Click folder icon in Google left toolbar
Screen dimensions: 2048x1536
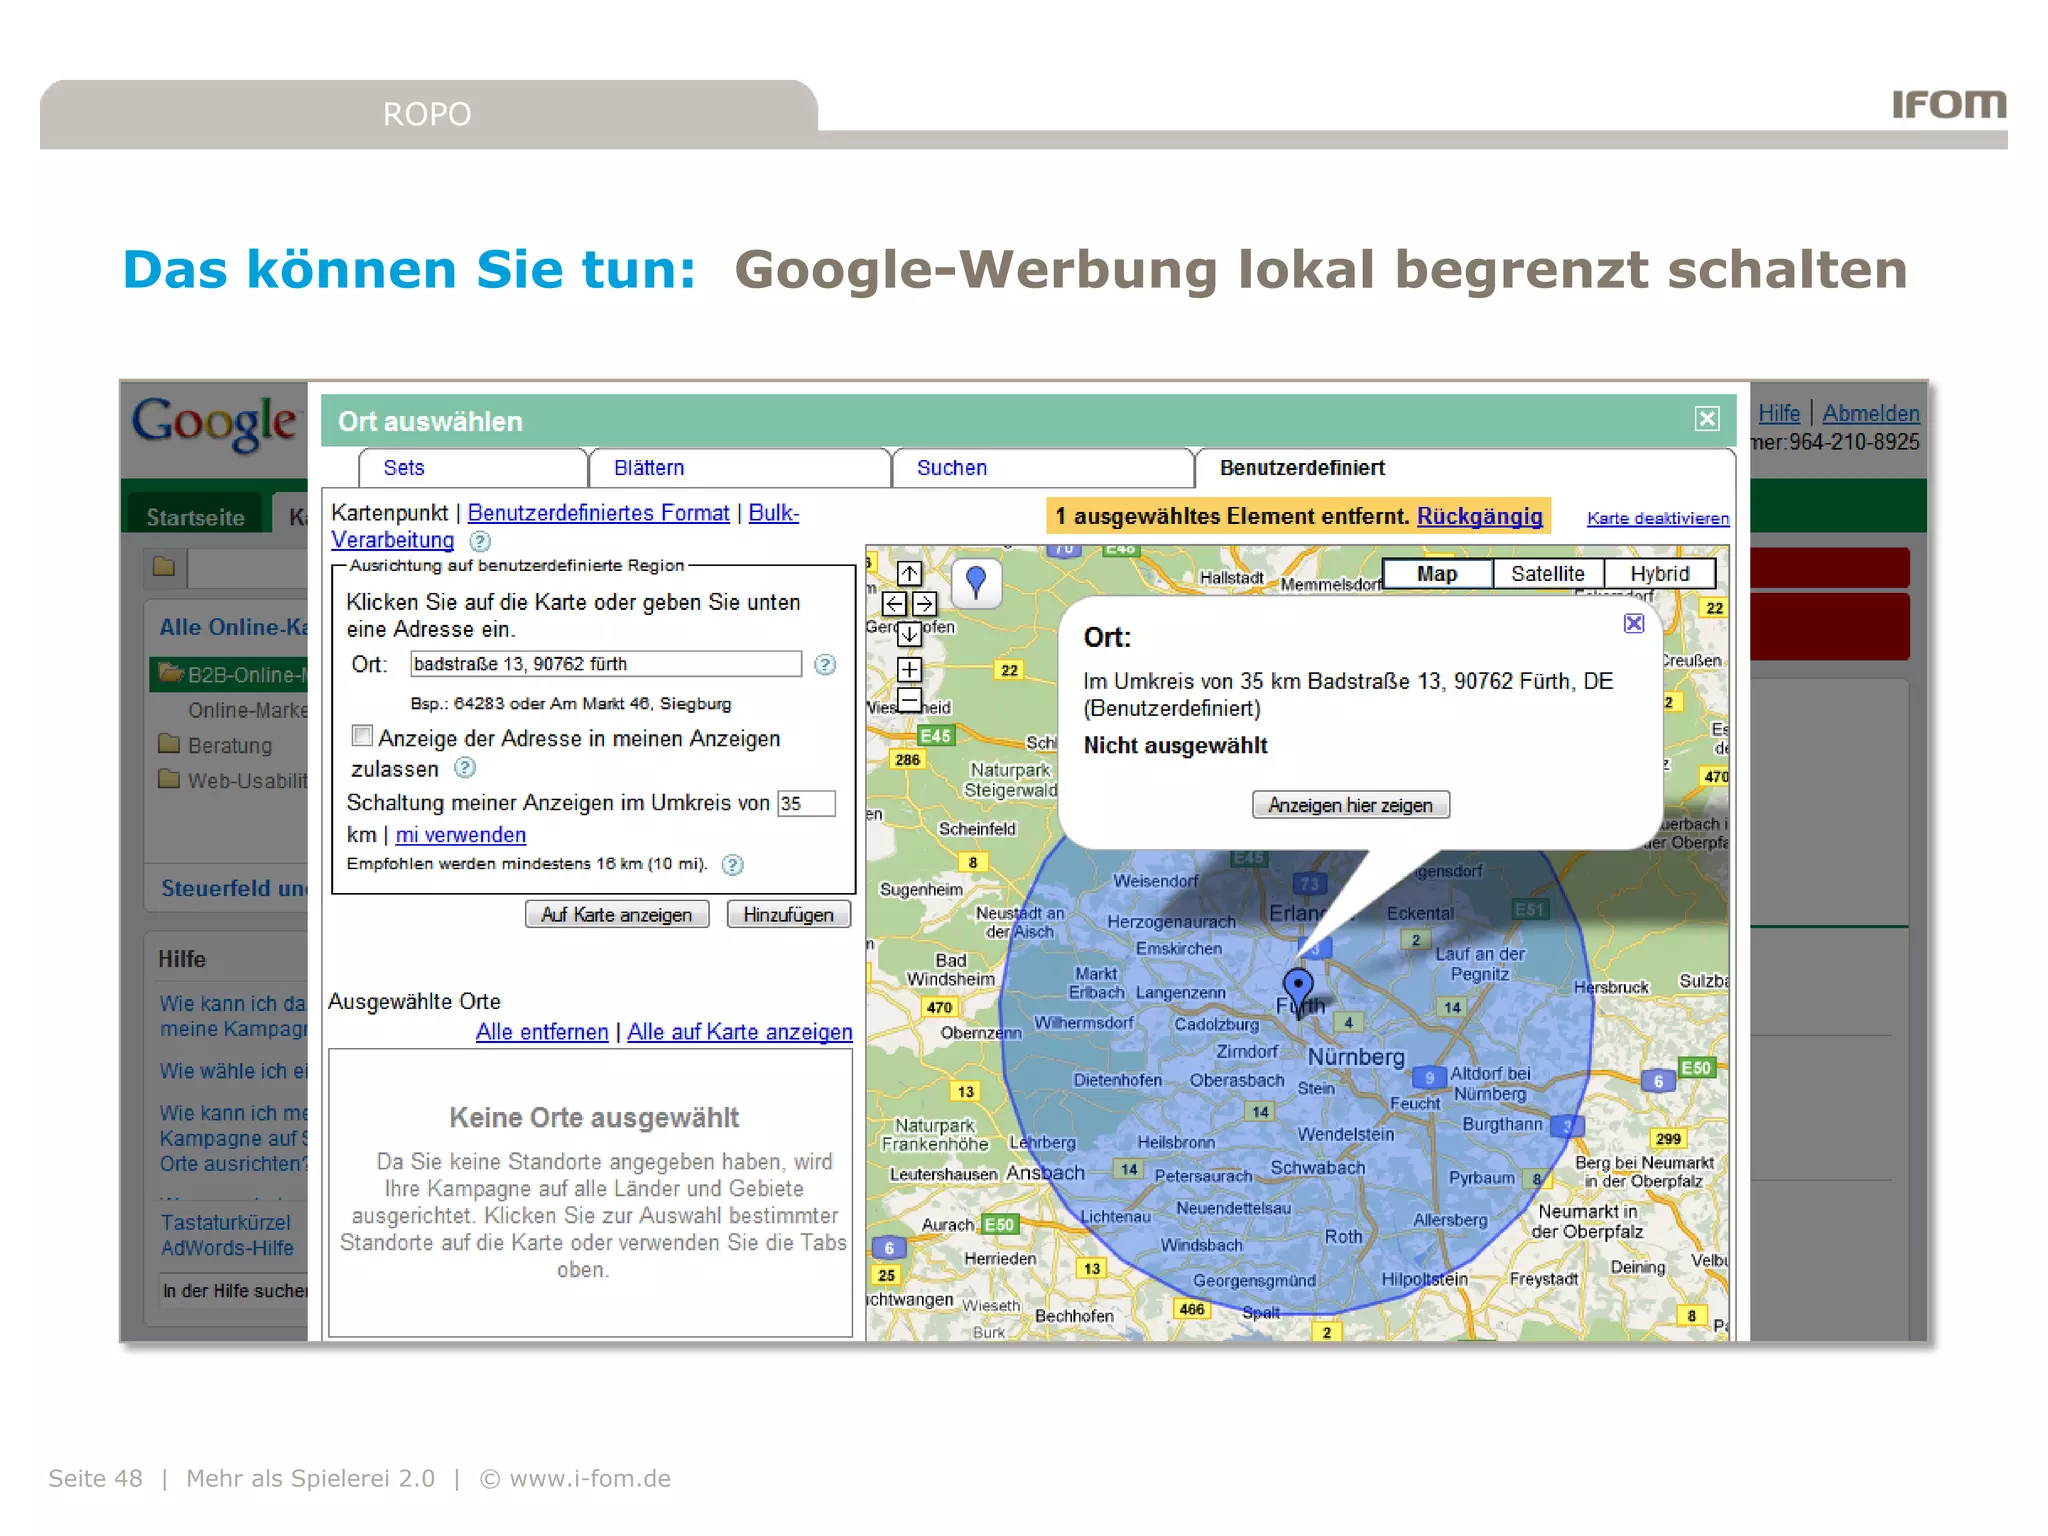click(x=164, y=567)
